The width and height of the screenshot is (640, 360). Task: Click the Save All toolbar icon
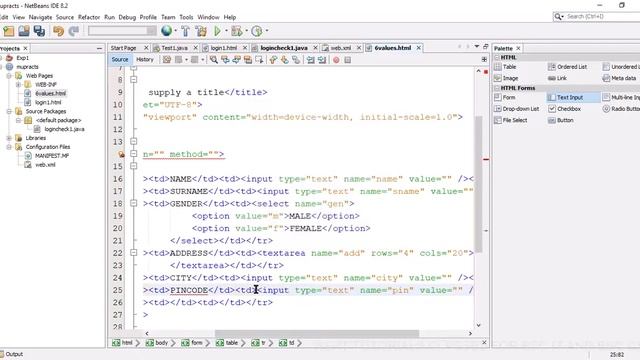(39, 31)
